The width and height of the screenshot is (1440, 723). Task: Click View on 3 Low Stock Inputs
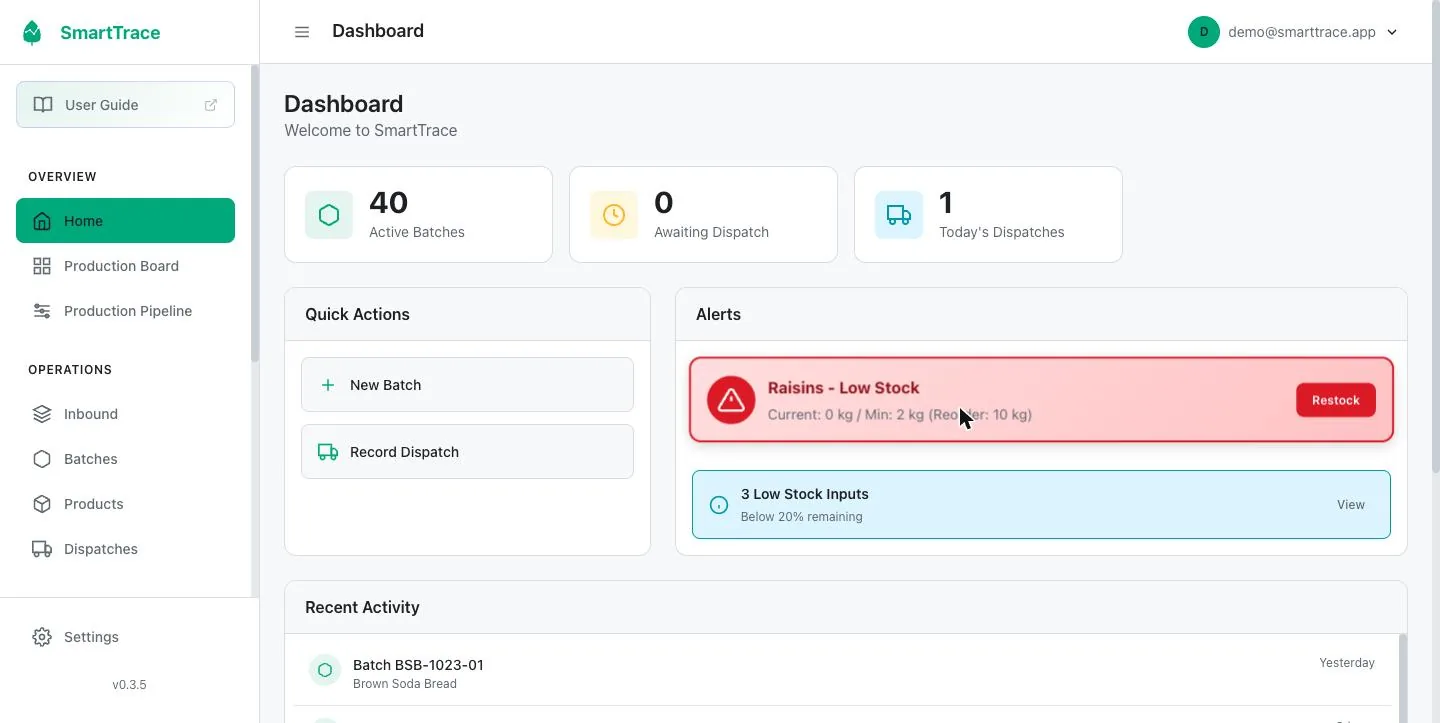point(1351,505)
